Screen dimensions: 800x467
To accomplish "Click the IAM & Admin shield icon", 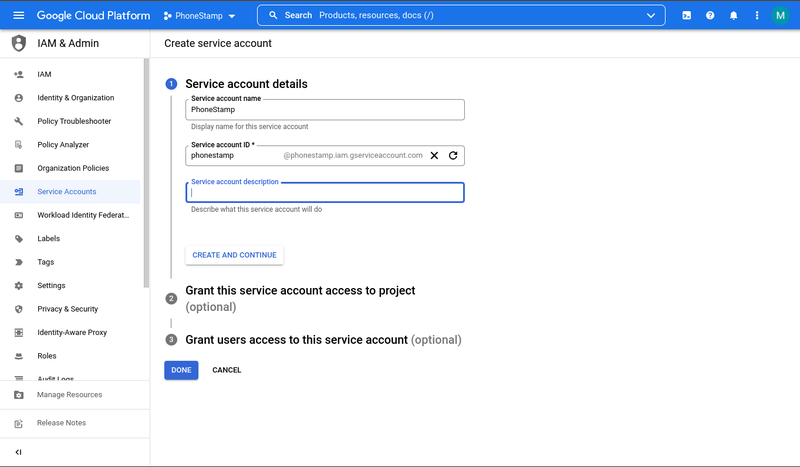I will (19, 43).
